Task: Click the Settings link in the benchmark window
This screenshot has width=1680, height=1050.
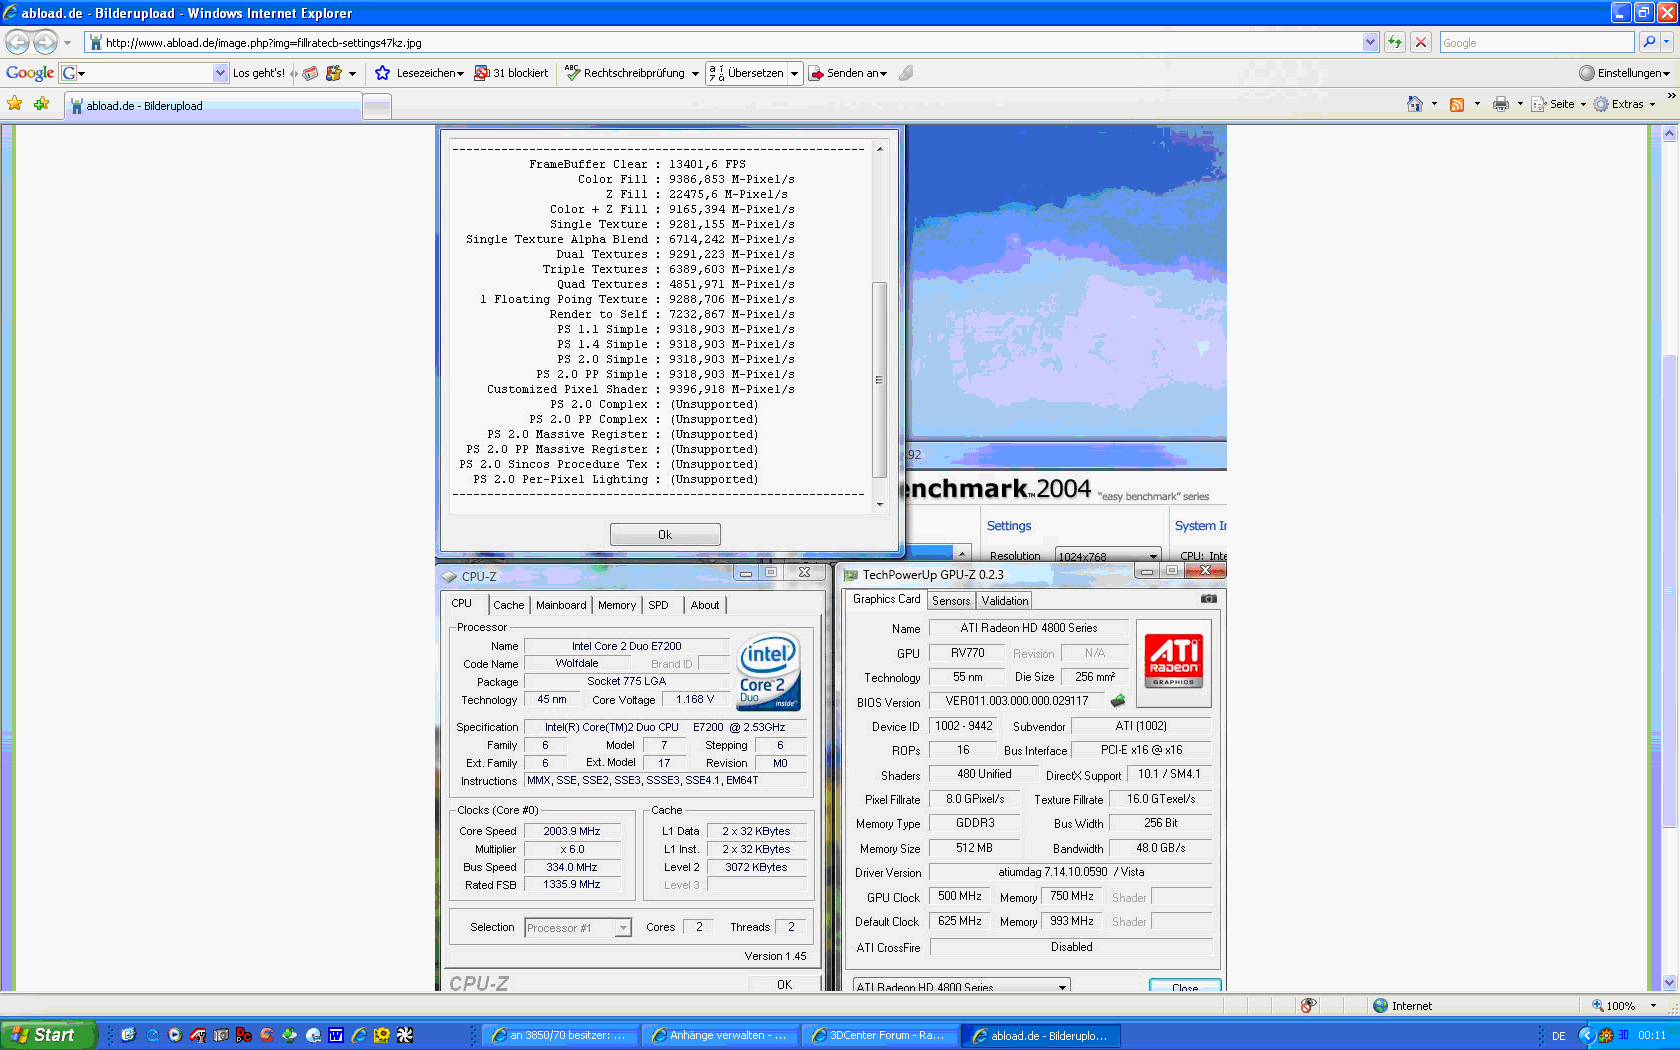Action: [x=1009, y=526]
